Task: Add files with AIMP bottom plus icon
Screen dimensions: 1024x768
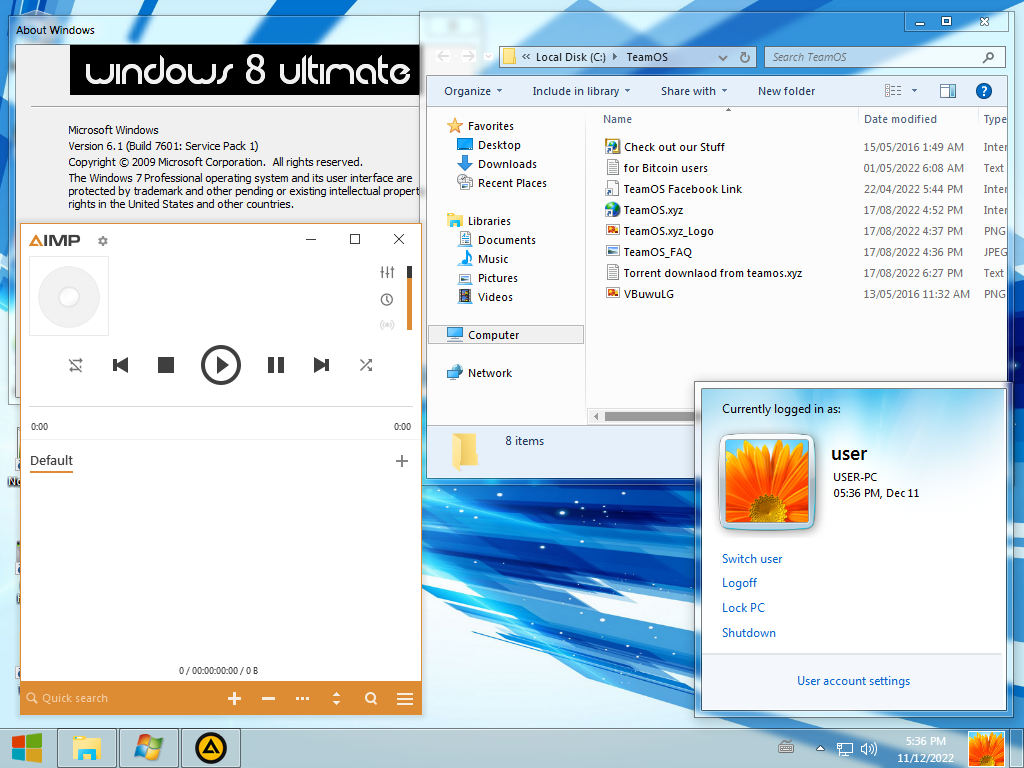Action: 234,699
